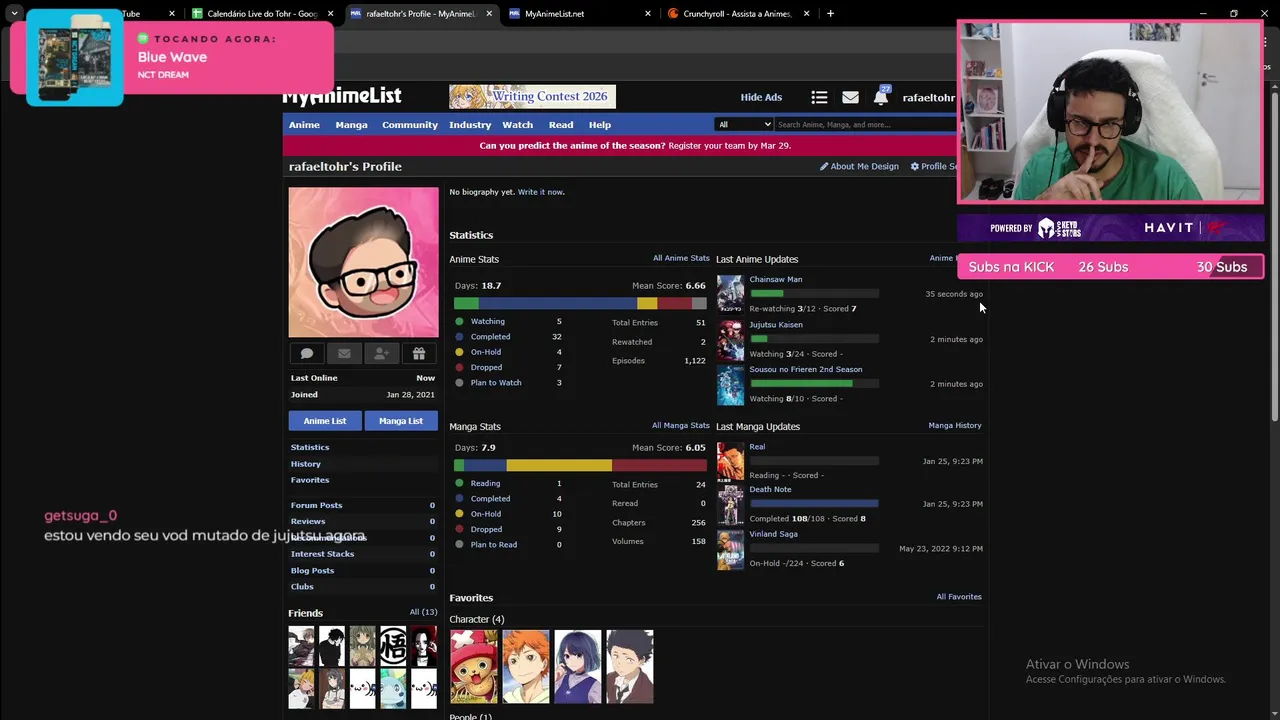Viewport: 1280px width, 720px height.
Task: Open Forum Posts in the profile sidebar
Action: click(316, 505)
